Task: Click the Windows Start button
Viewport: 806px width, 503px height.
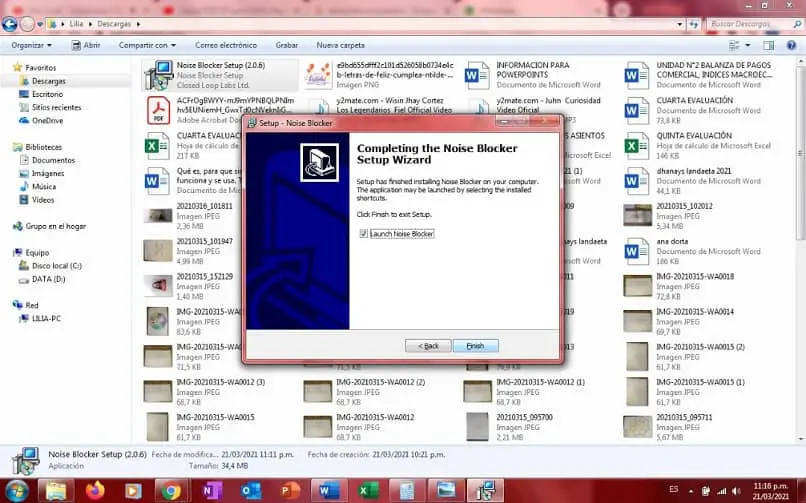Action: pos(17,491)
